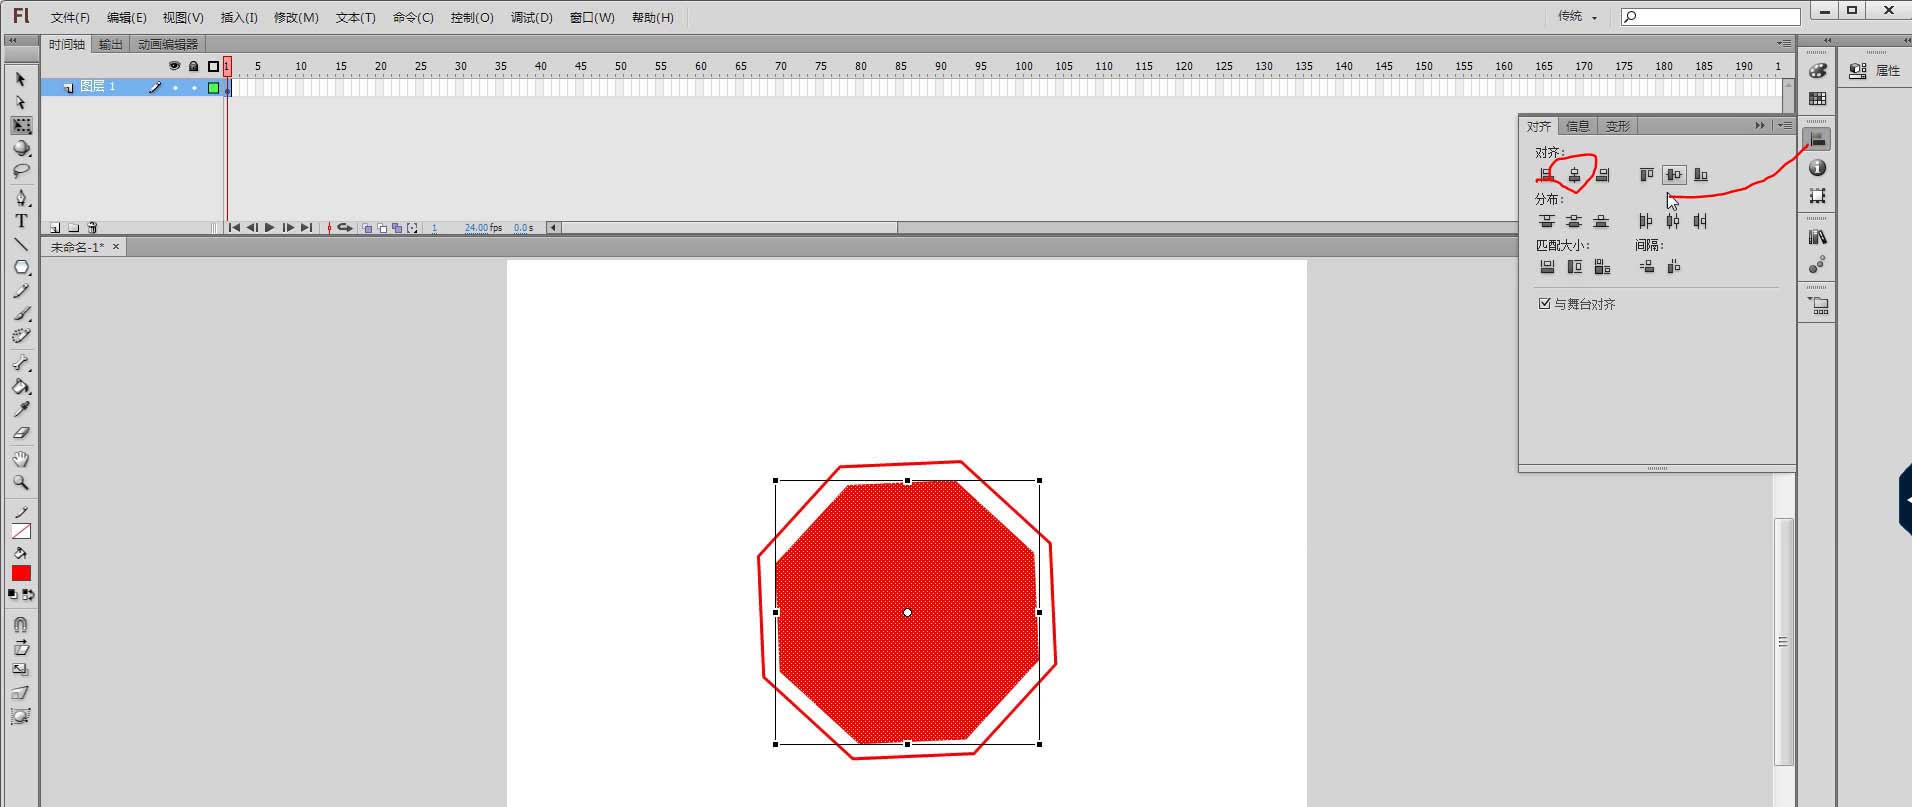Align right edge in Align panel
This screenshot has width=1912, height=807.
tap(1602, 175)
